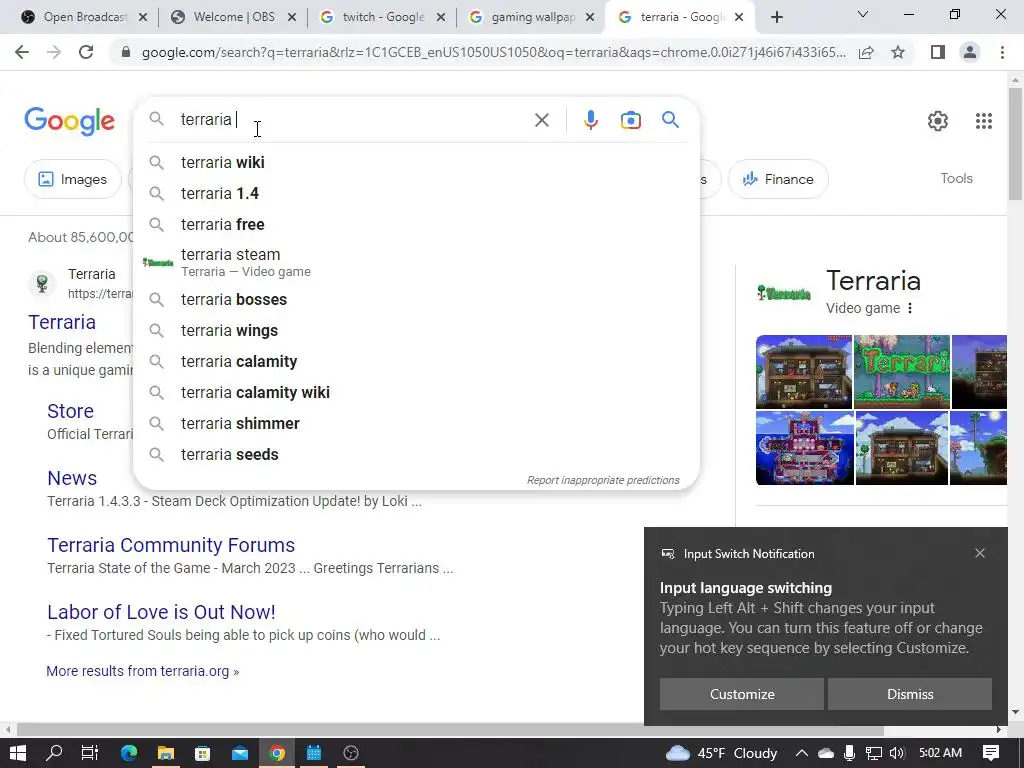Choose suggestion terraria seeds
Screen dimensions: 1024x768
click(416, 455)
